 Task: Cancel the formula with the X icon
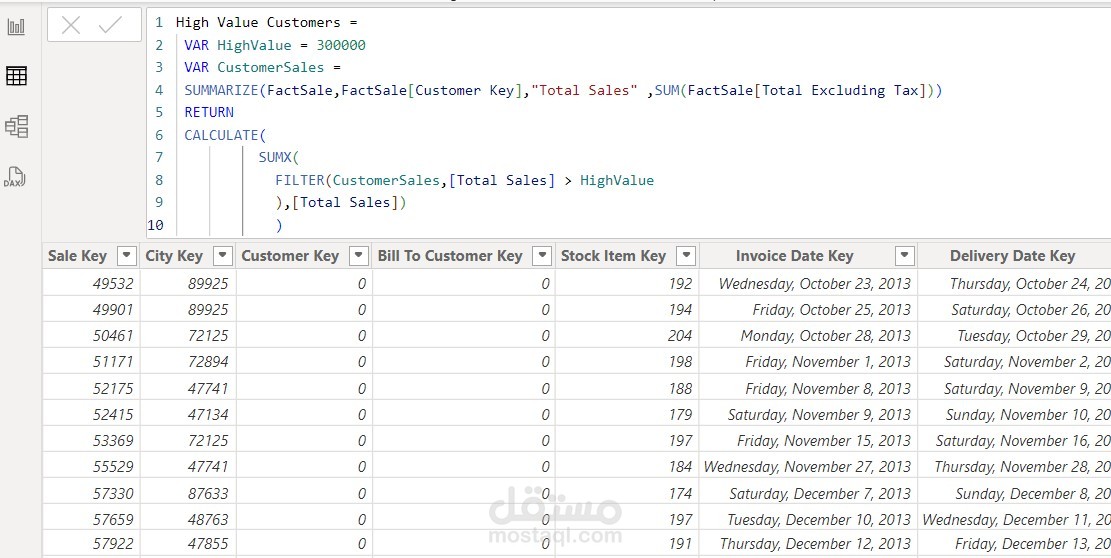[71, 26]
